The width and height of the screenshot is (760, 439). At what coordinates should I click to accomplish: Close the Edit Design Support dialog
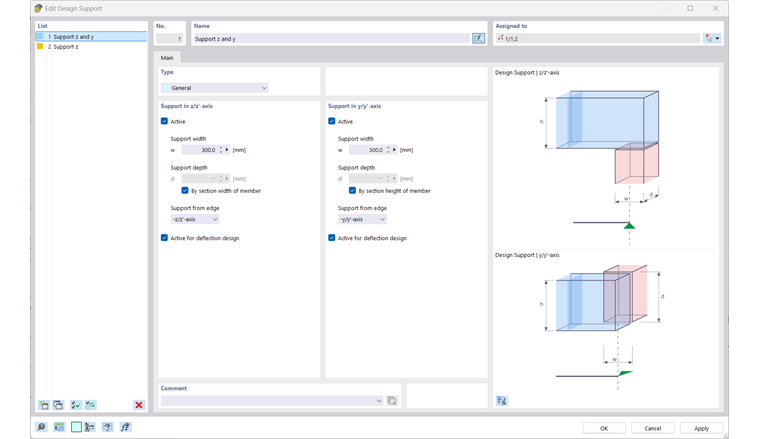pos(715,8)
